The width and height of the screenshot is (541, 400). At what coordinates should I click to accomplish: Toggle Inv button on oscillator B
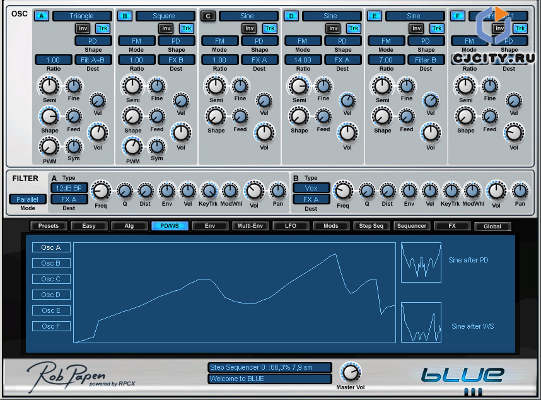click(166, 28)
